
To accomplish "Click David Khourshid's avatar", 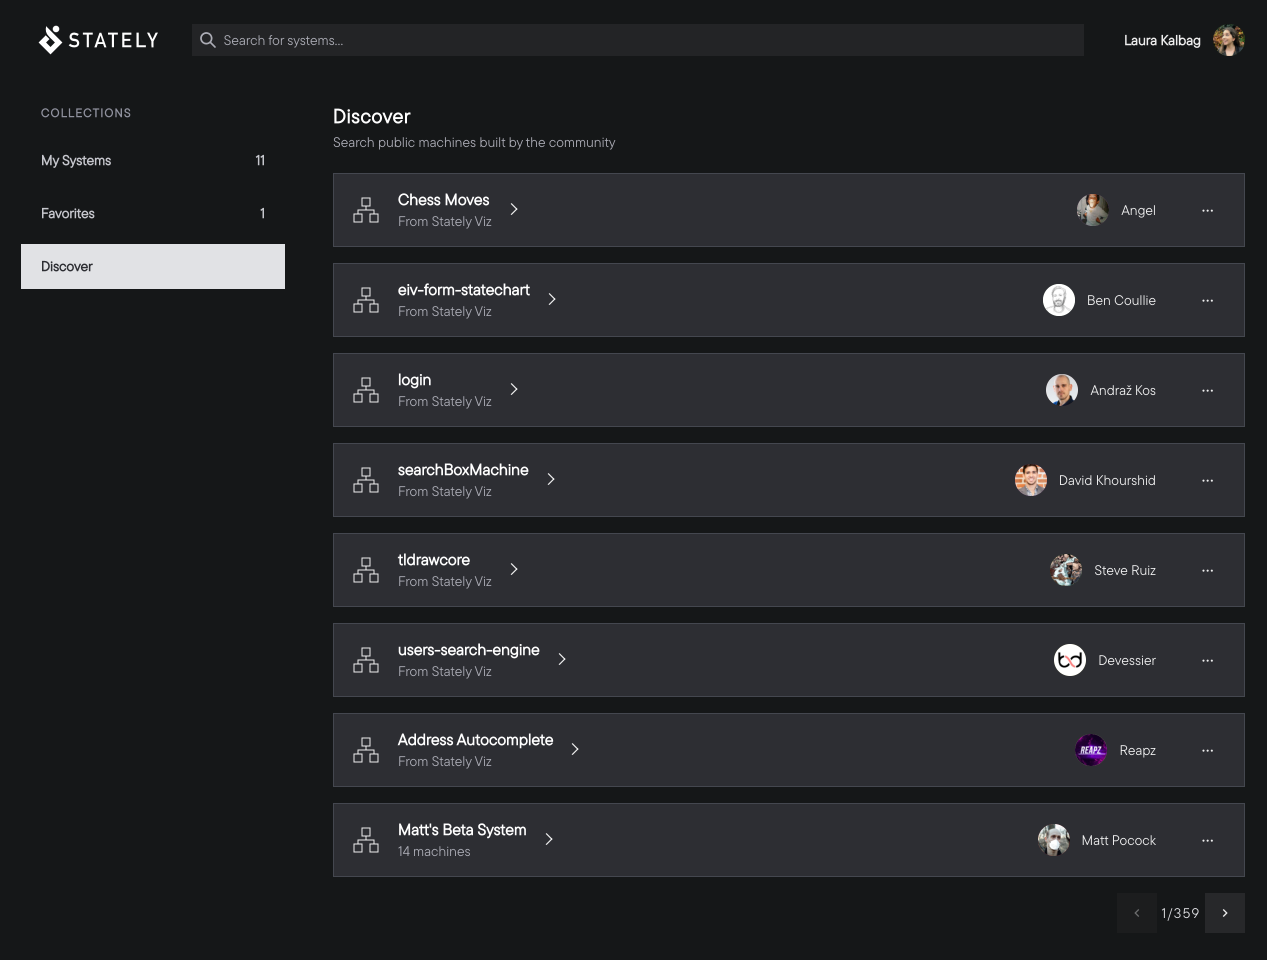I will (x=1030, y=480).
